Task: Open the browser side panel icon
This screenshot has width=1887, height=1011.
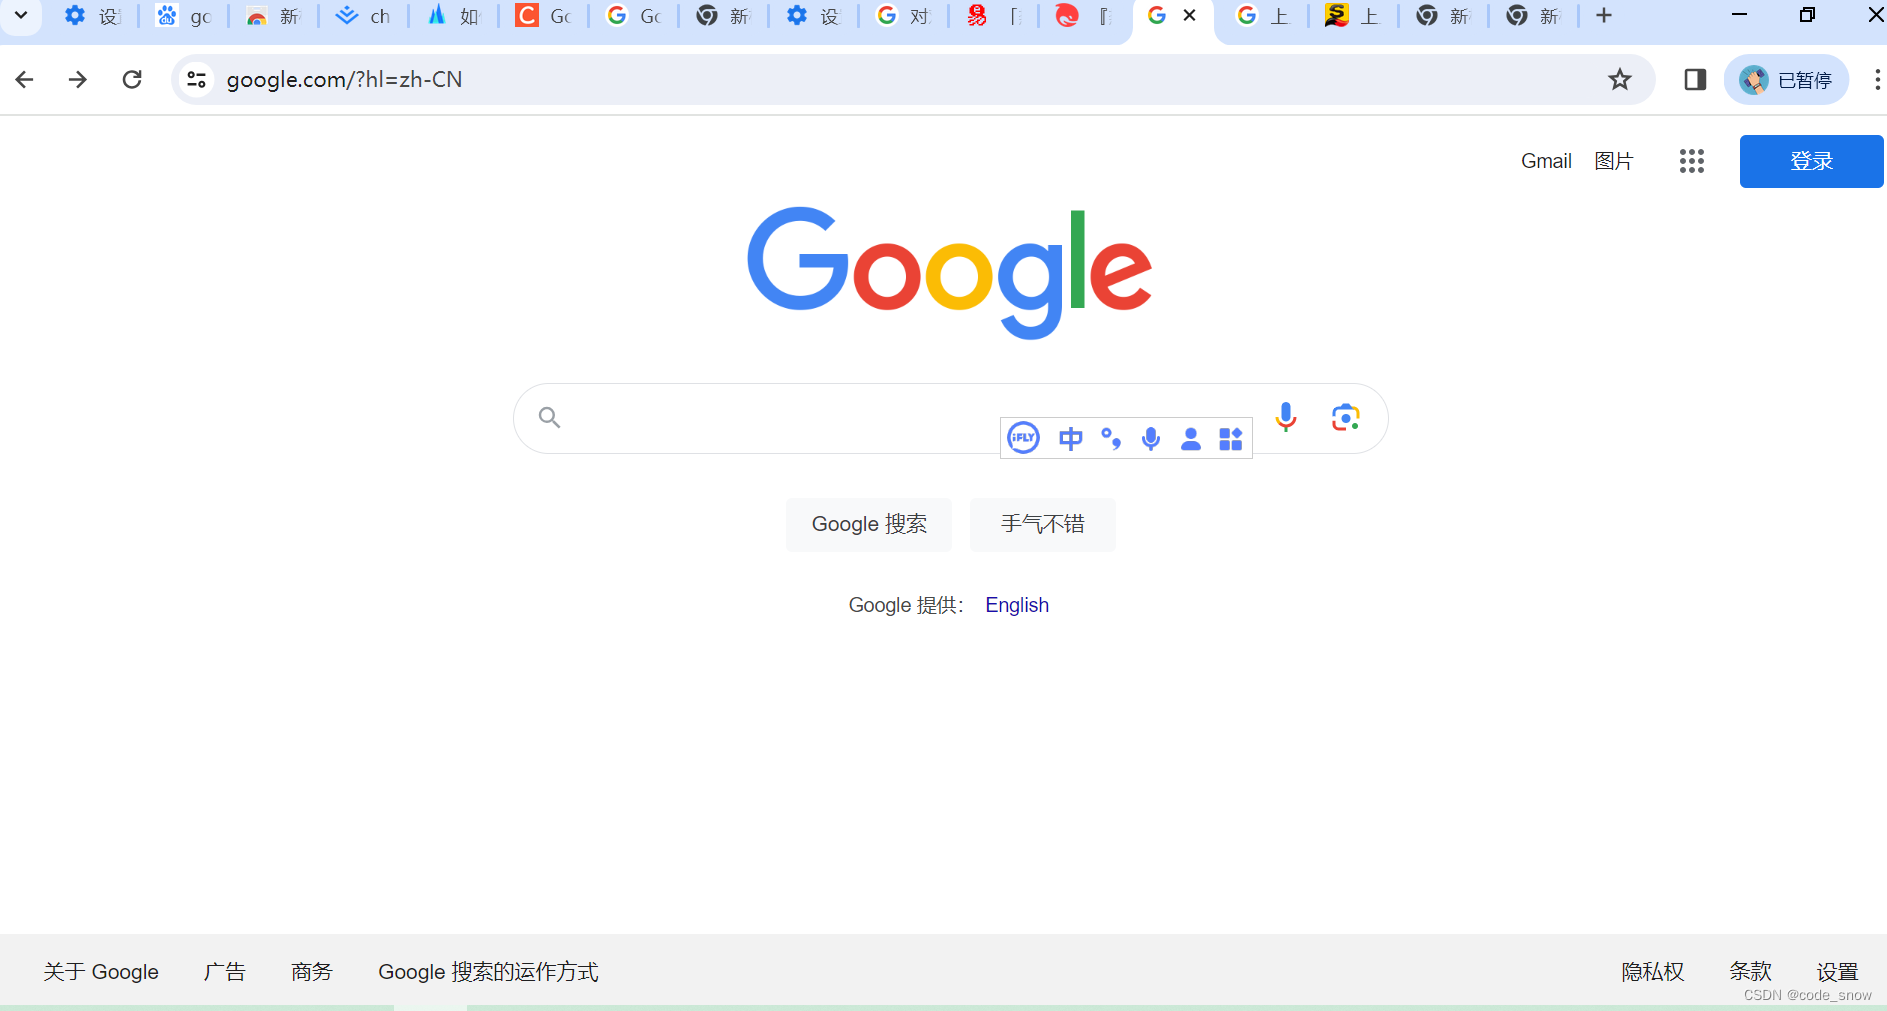Action: (1695, 79)
